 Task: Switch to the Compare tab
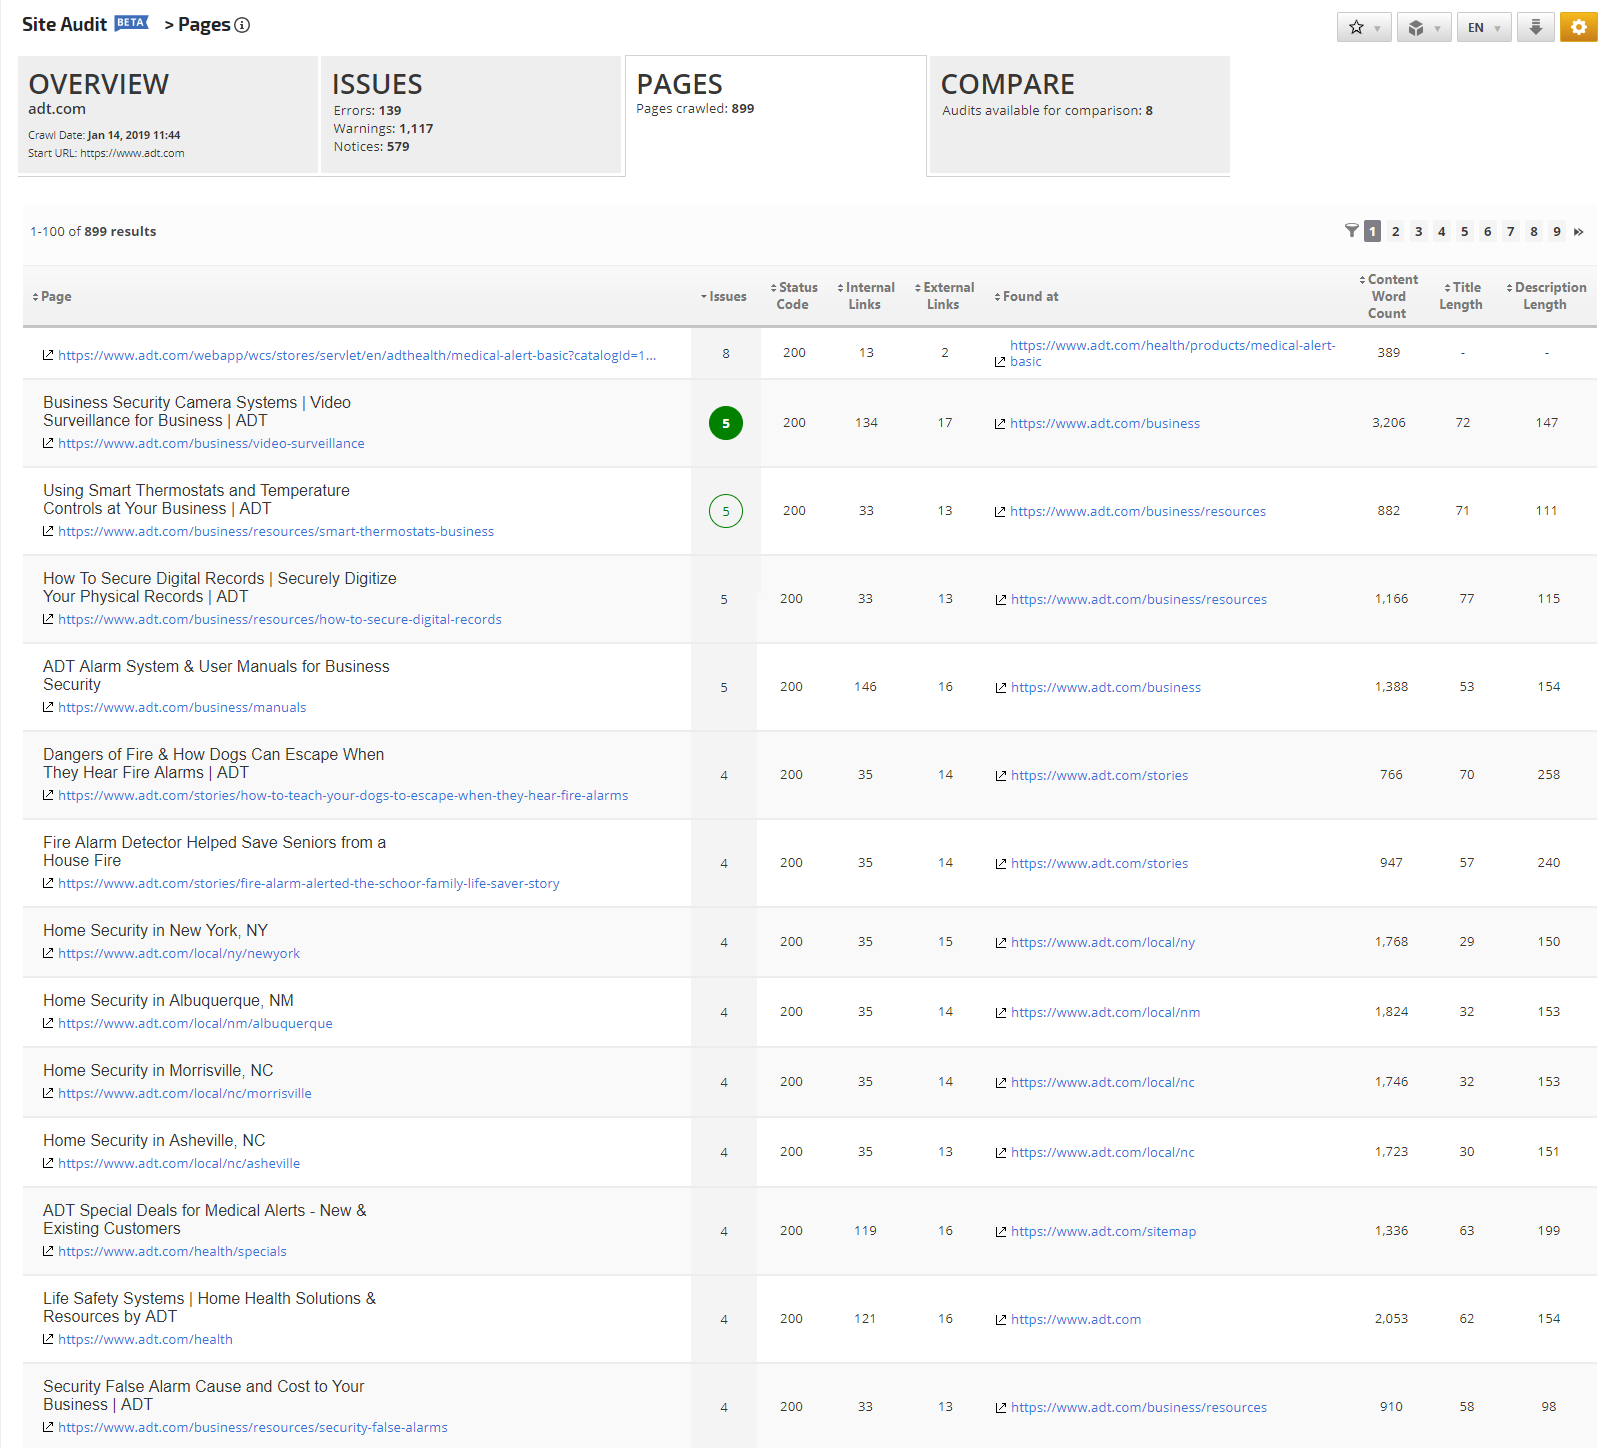tap(1078, 114)
